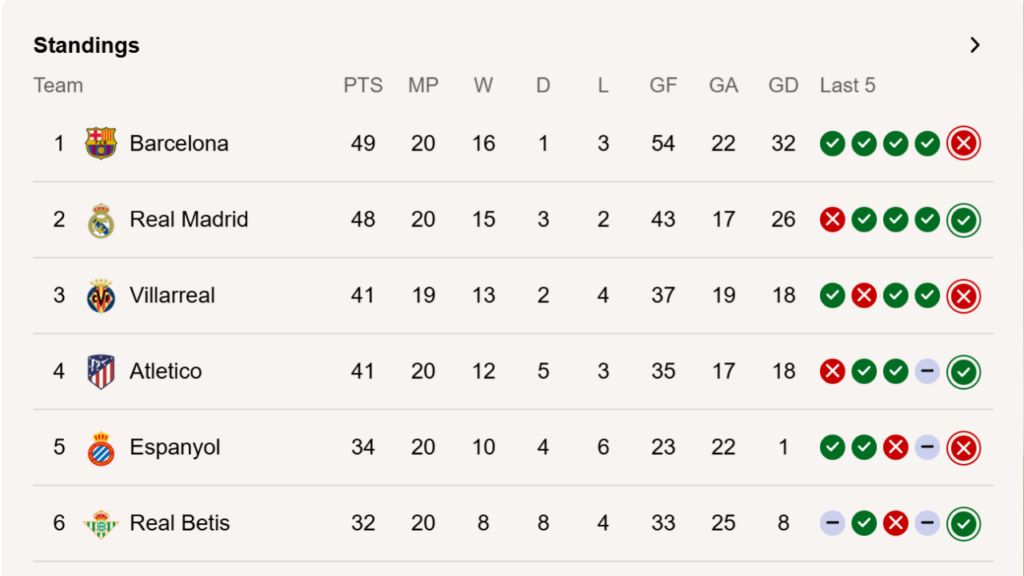Click Real Betis's first draw indicator
1024x576 pixels.
[833, 523]
